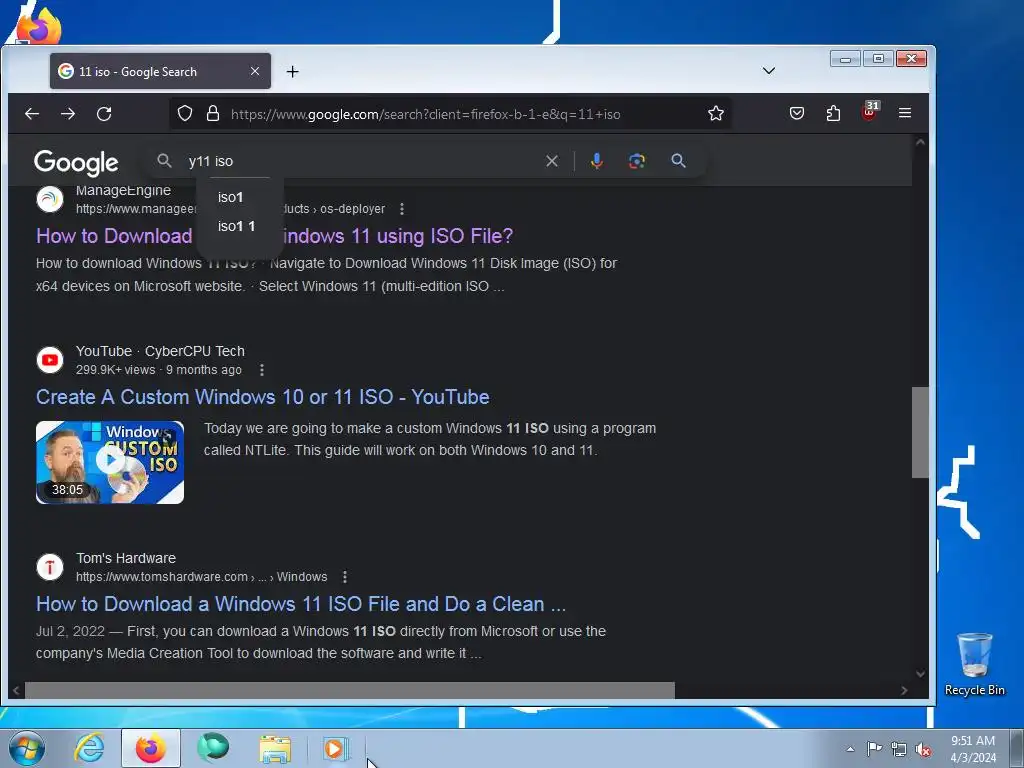Bookmark this page with the star
This screenshot has height=768, width=1024.
(x=716, y=114)
